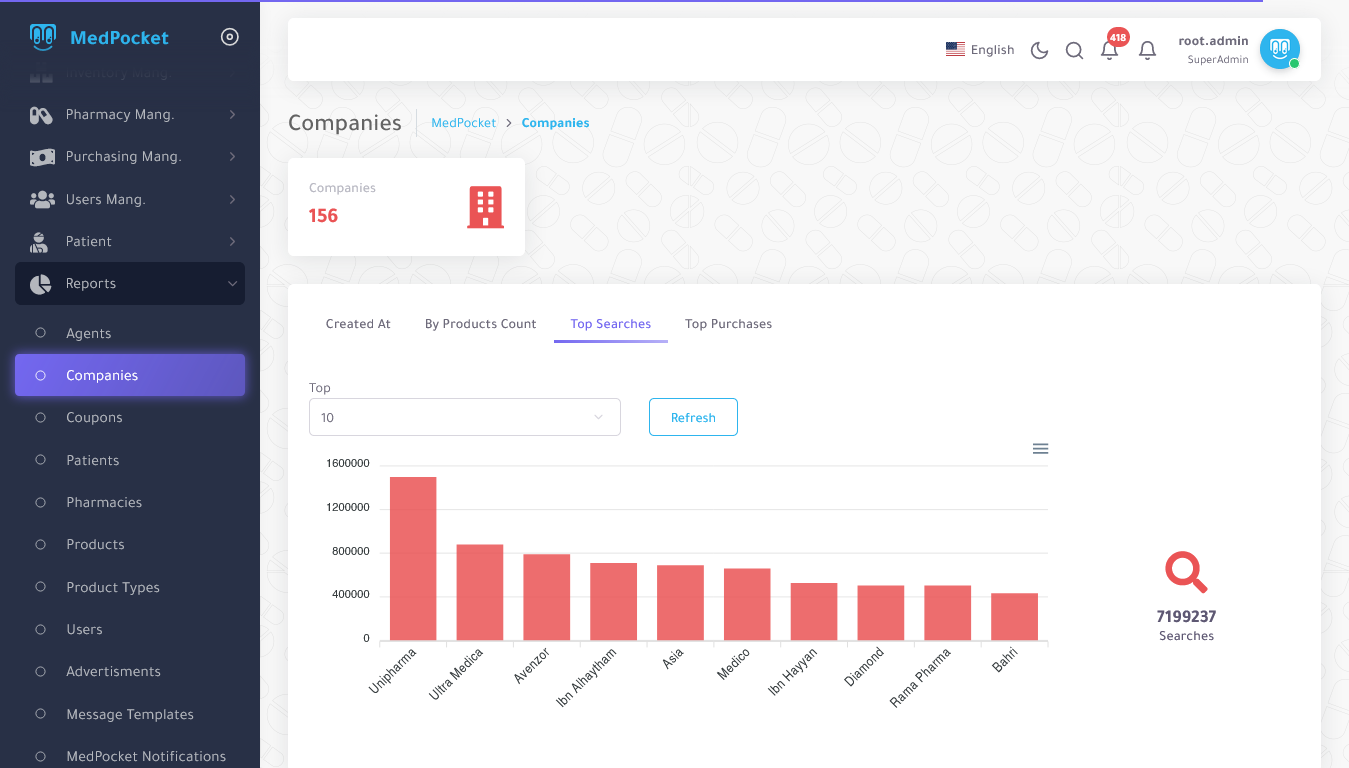The image size is (1349, 768).
Task: Expand the Pharmacy Mang. menu
Action: 130,114
